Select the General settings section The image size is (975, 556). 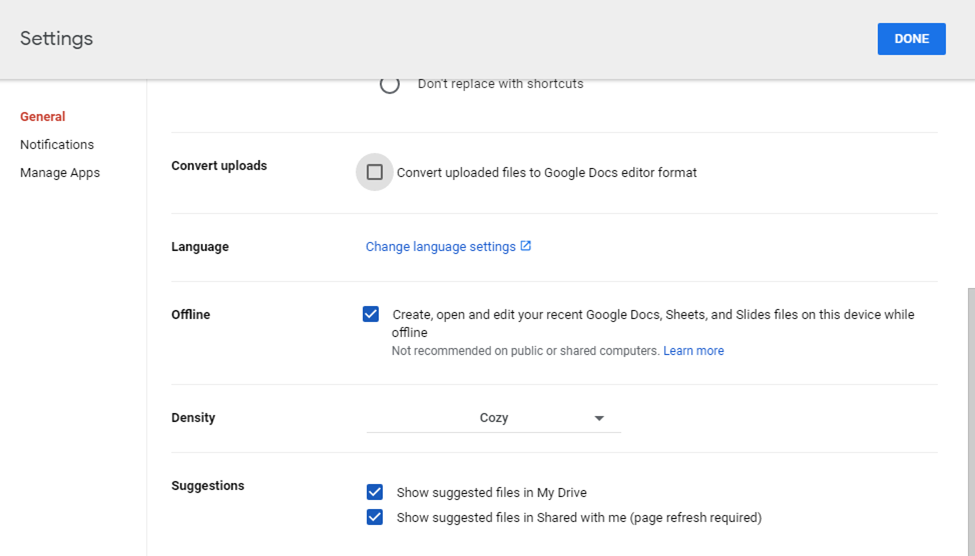point(43,117)
